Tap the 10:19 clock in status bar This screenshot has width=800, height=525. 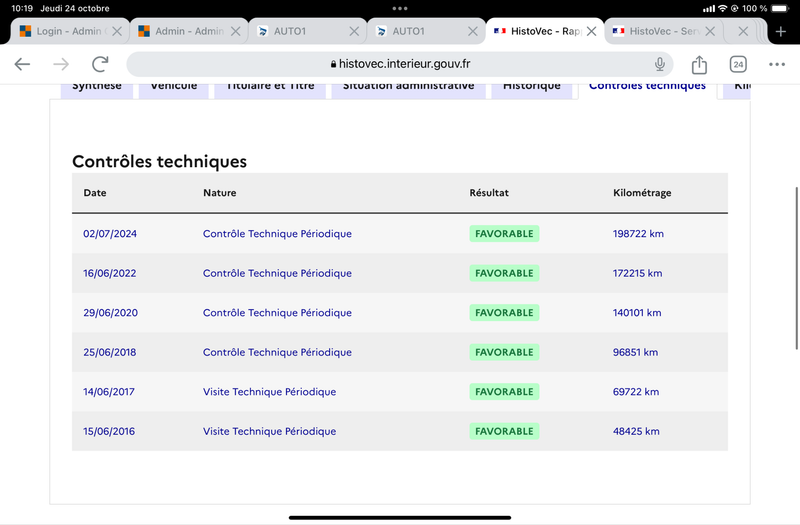(22, 9)
